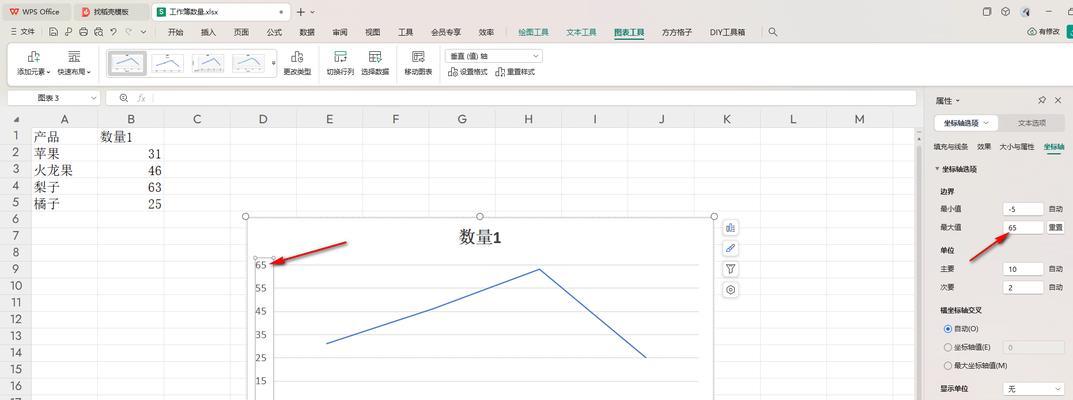
Task: Collapse the 坐标轴选项 section
Action: pyautogui.click(x=938, y=169)
